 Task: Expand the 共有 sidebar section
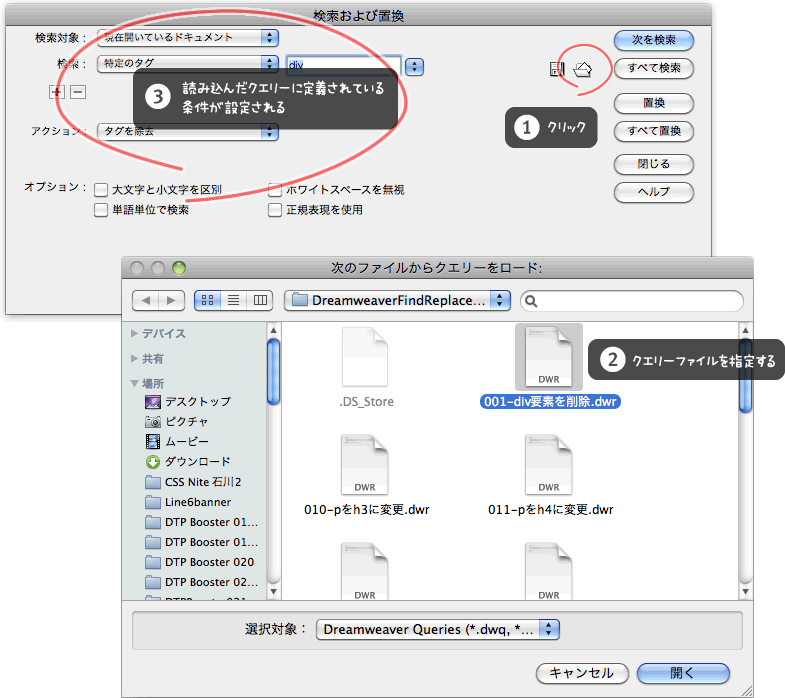[x=134, y=359]
